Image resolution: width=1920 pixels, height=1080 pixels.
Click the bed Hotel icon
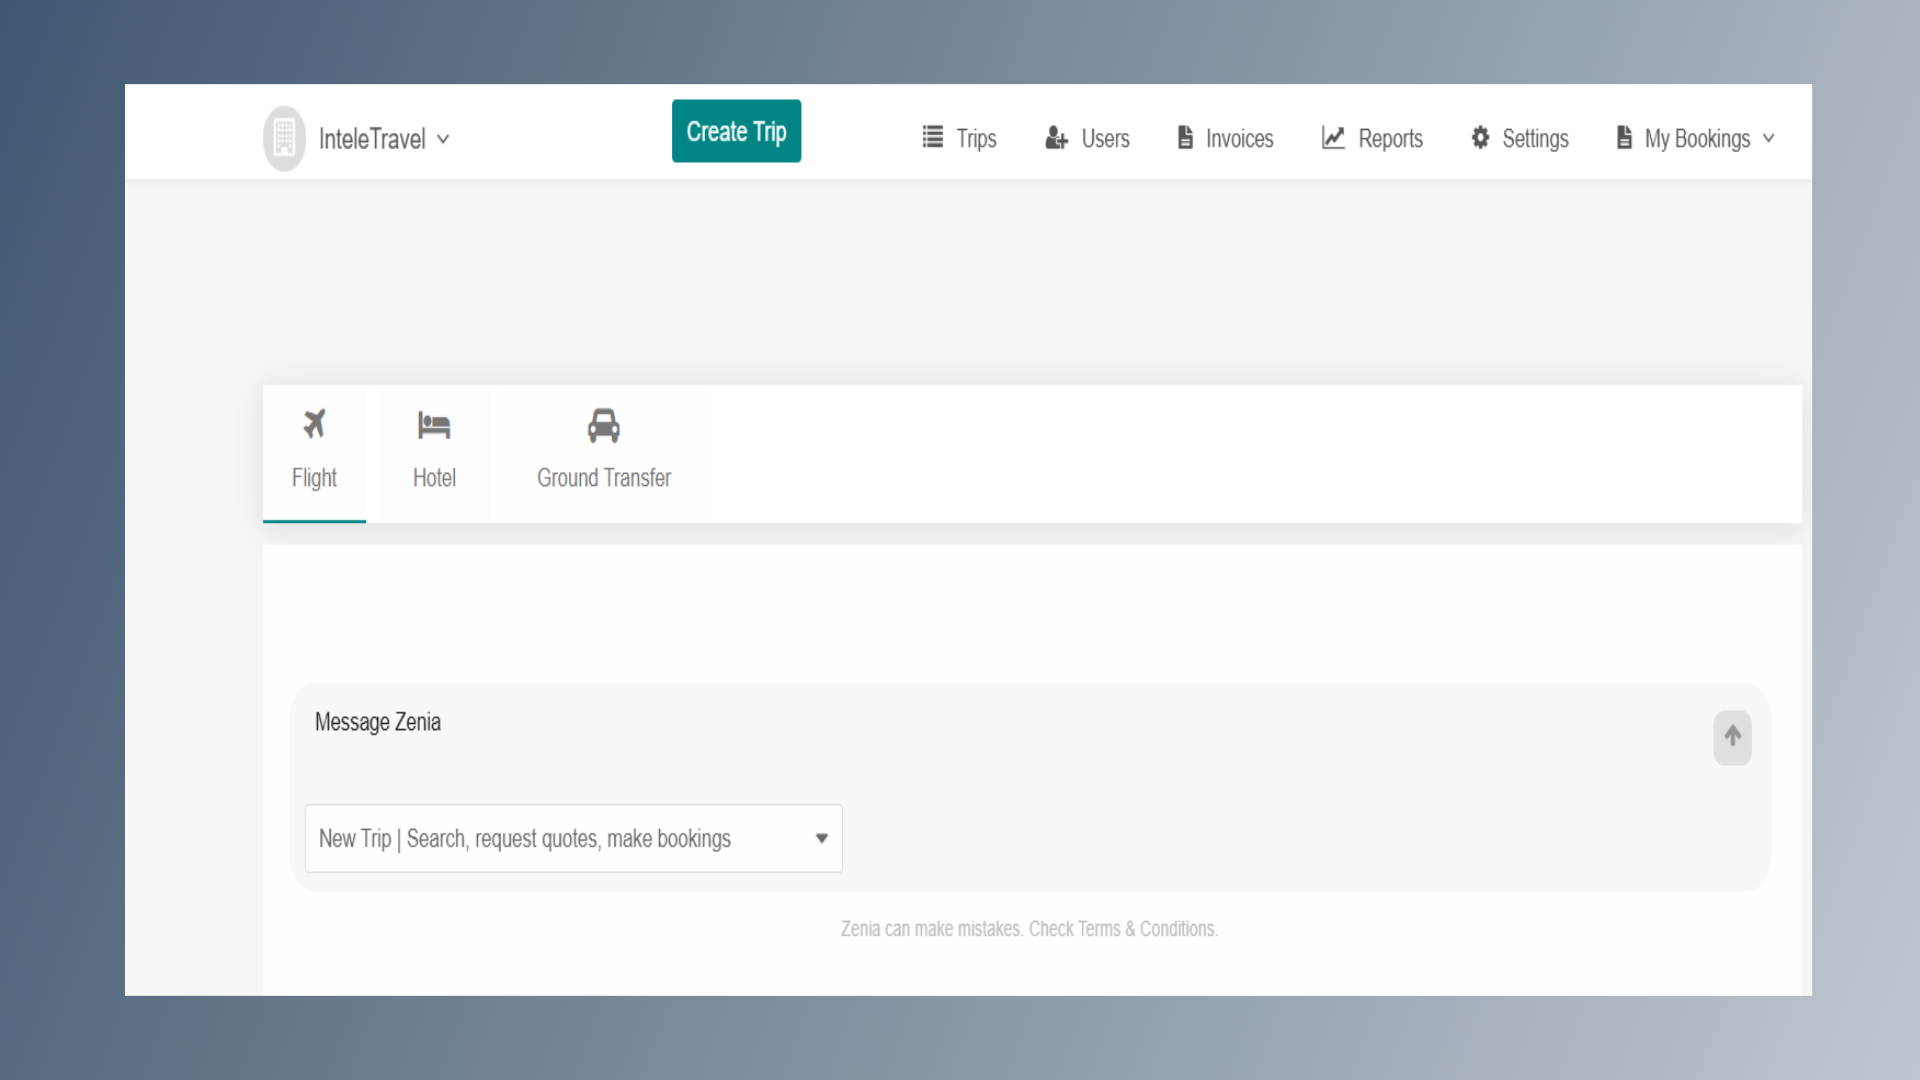point(434,426)
